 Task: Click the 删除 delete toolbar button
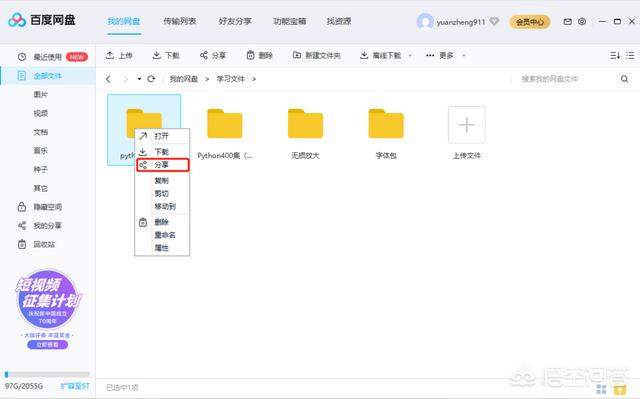tap(260, 55)
